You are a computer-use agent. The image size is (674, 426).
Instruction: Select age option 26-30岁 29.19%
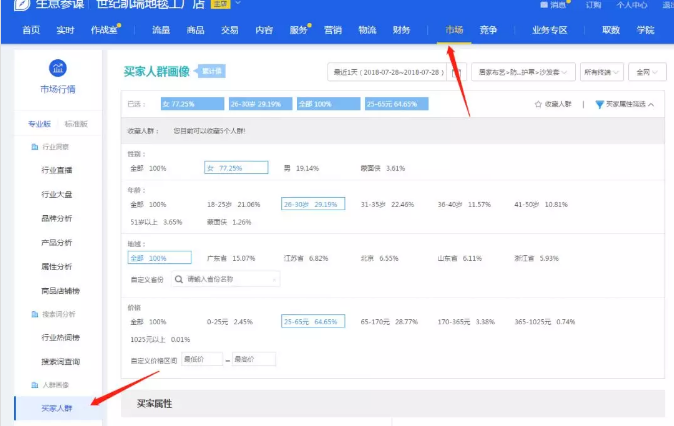[x=313, y=204]
